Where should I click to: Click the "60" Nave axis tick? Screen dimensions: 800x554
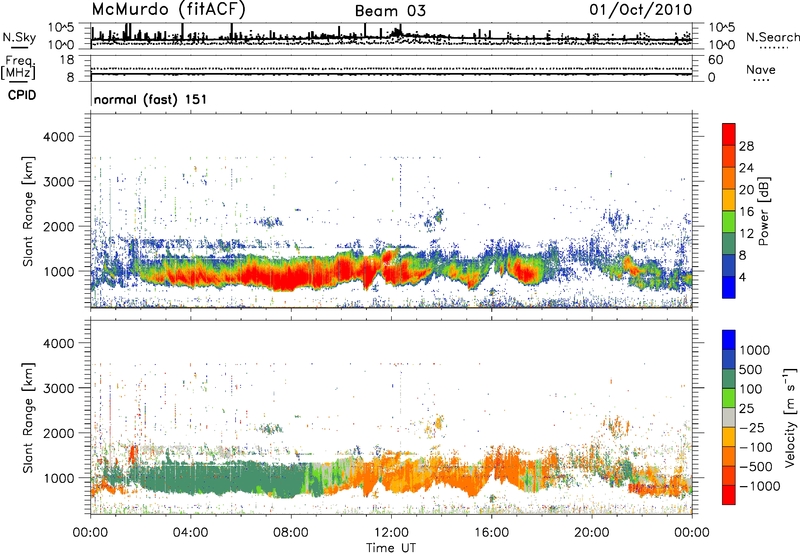[x=716, y=60]
